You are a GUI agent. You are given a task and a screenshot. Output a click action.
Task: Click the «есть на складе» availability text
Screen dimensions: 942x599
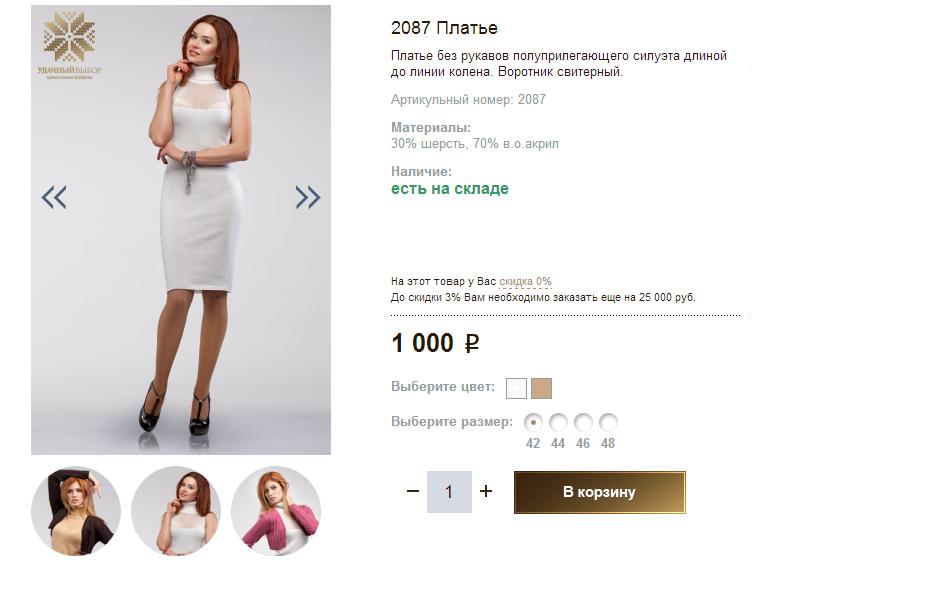tap(450, 189)
